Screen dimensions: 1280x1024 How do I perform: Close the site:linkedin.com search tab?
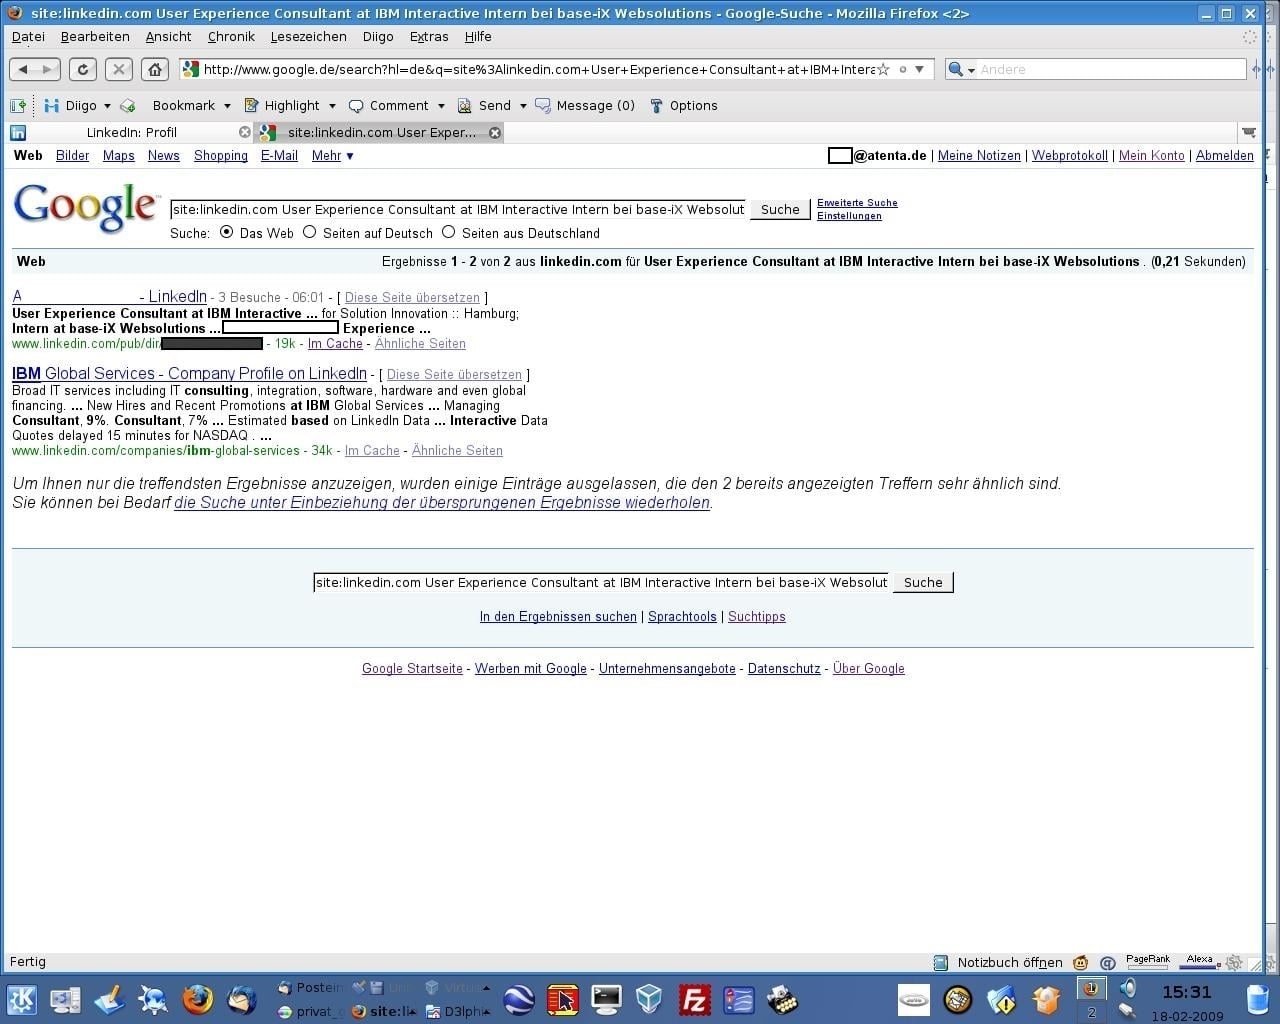tap(494, 132)
